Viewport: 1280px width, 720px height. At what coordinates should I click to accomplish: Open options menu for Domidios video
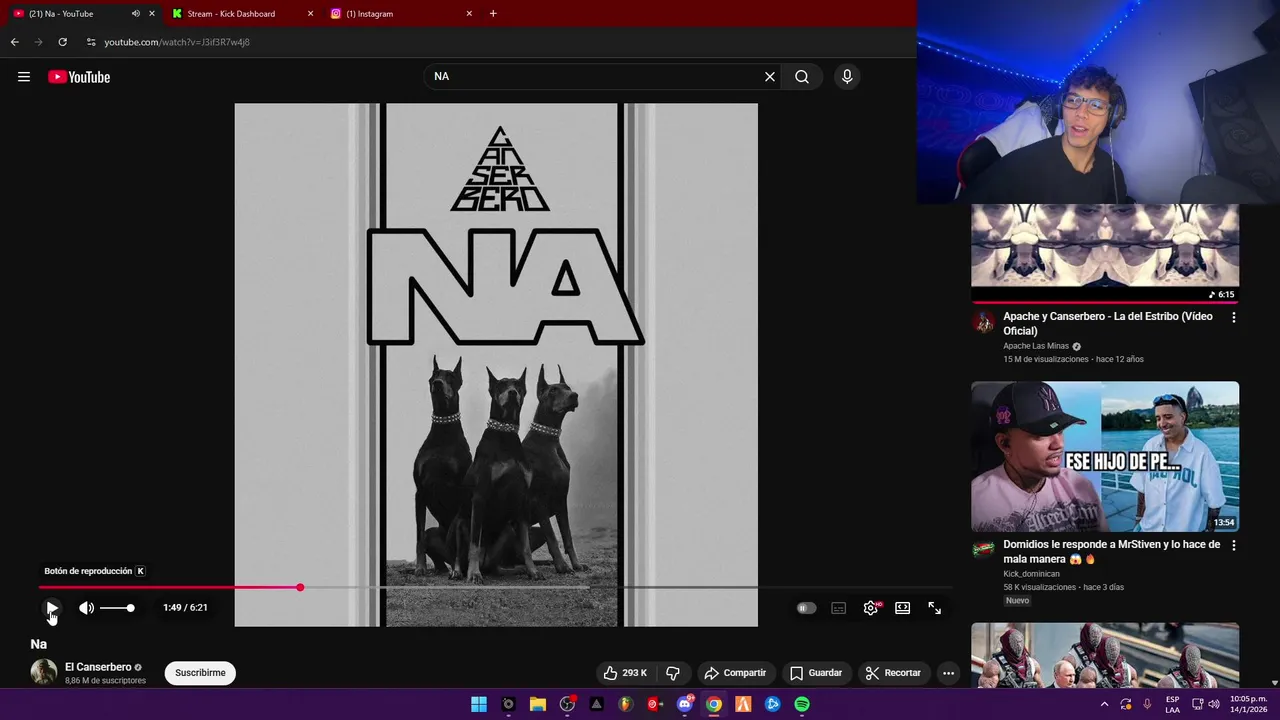pos(1233,545)
